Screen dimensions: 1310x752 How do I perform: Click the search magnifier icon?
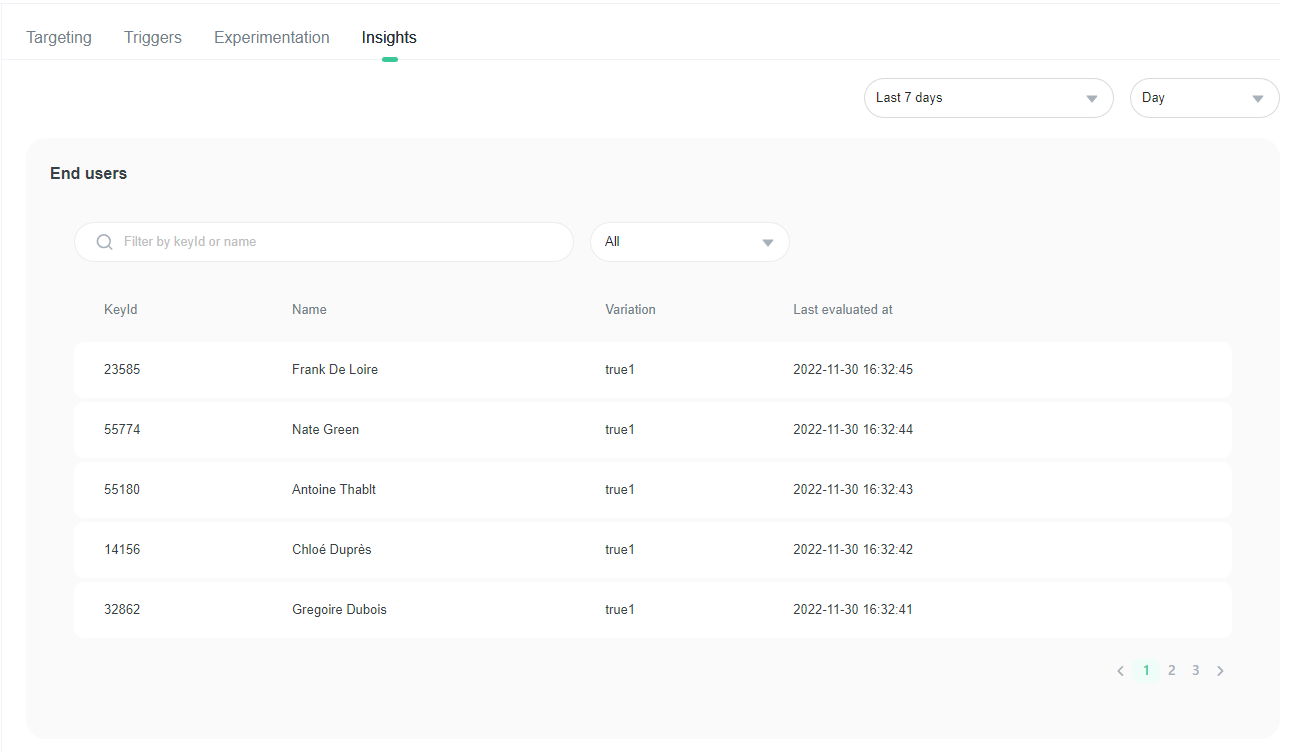coord(104,242)
